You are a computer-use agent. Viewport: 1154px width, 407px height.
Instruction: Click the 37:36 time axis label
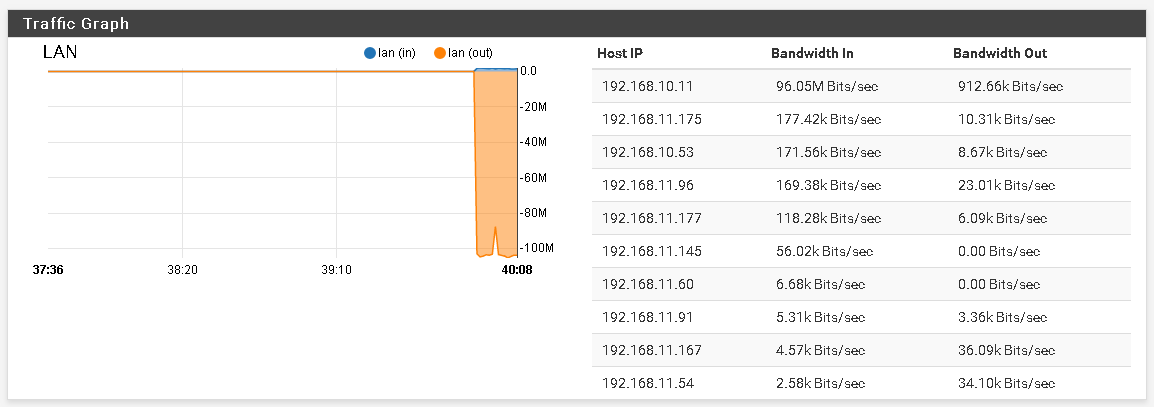click(x=48, y=270)
